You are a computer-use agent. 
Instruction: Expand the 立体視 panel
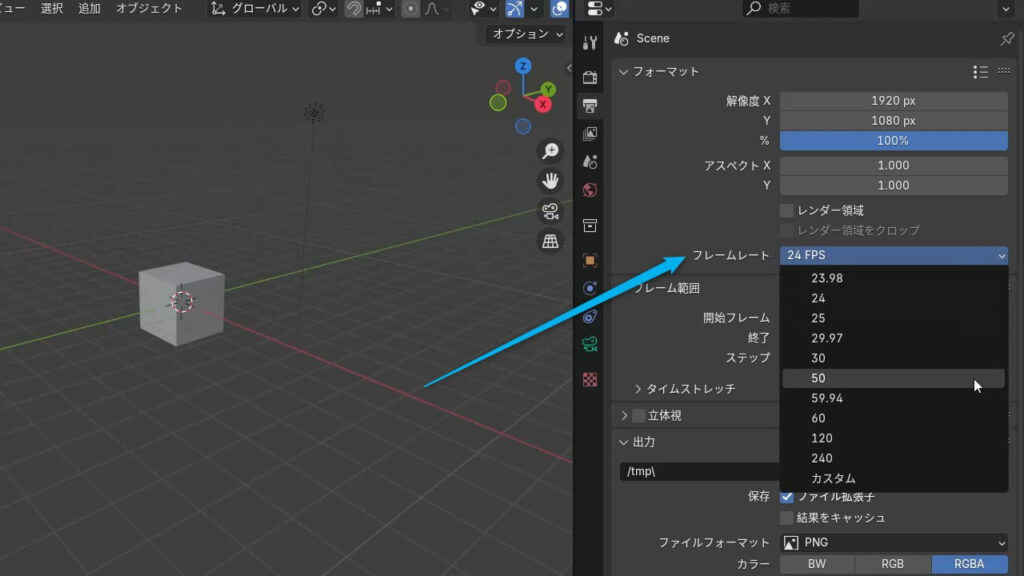624,415
